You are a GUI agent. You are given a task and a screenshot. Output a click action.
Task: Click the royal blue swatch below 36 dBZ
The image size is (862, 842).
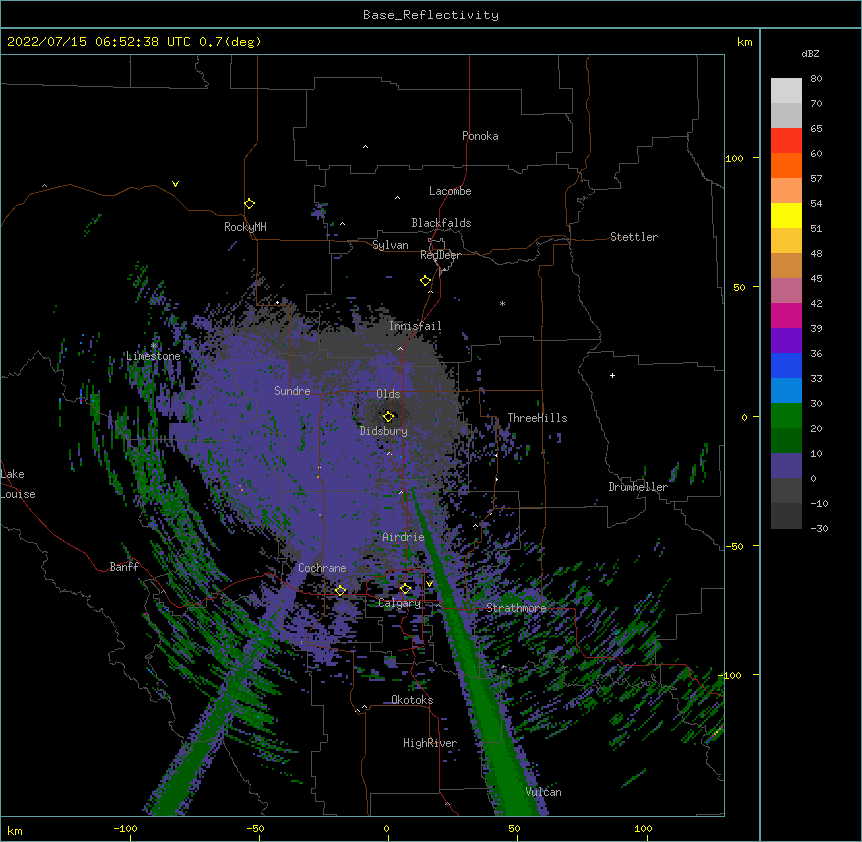pyautogui.click(x=786, y=365)
